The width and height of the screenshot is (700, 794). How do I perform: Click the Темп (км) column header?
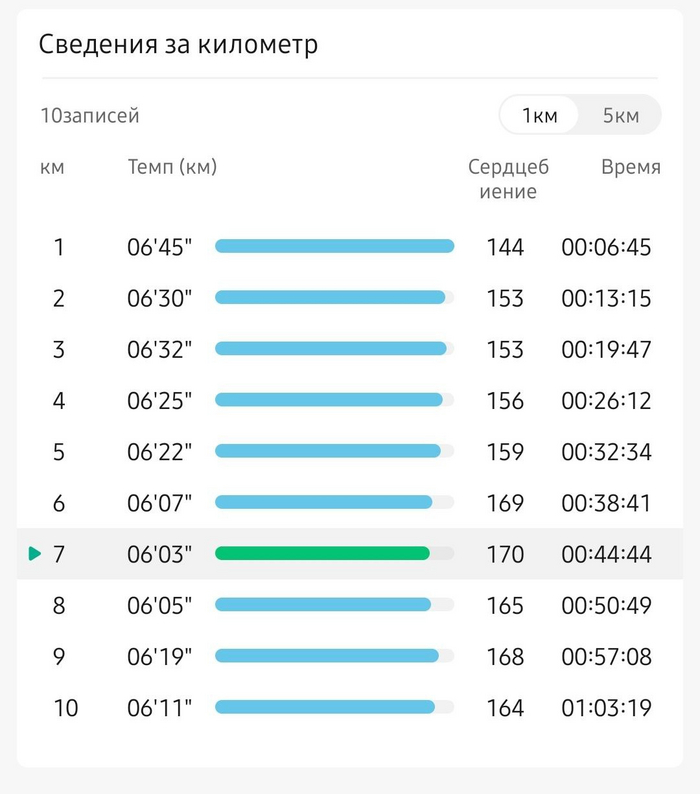172,167
